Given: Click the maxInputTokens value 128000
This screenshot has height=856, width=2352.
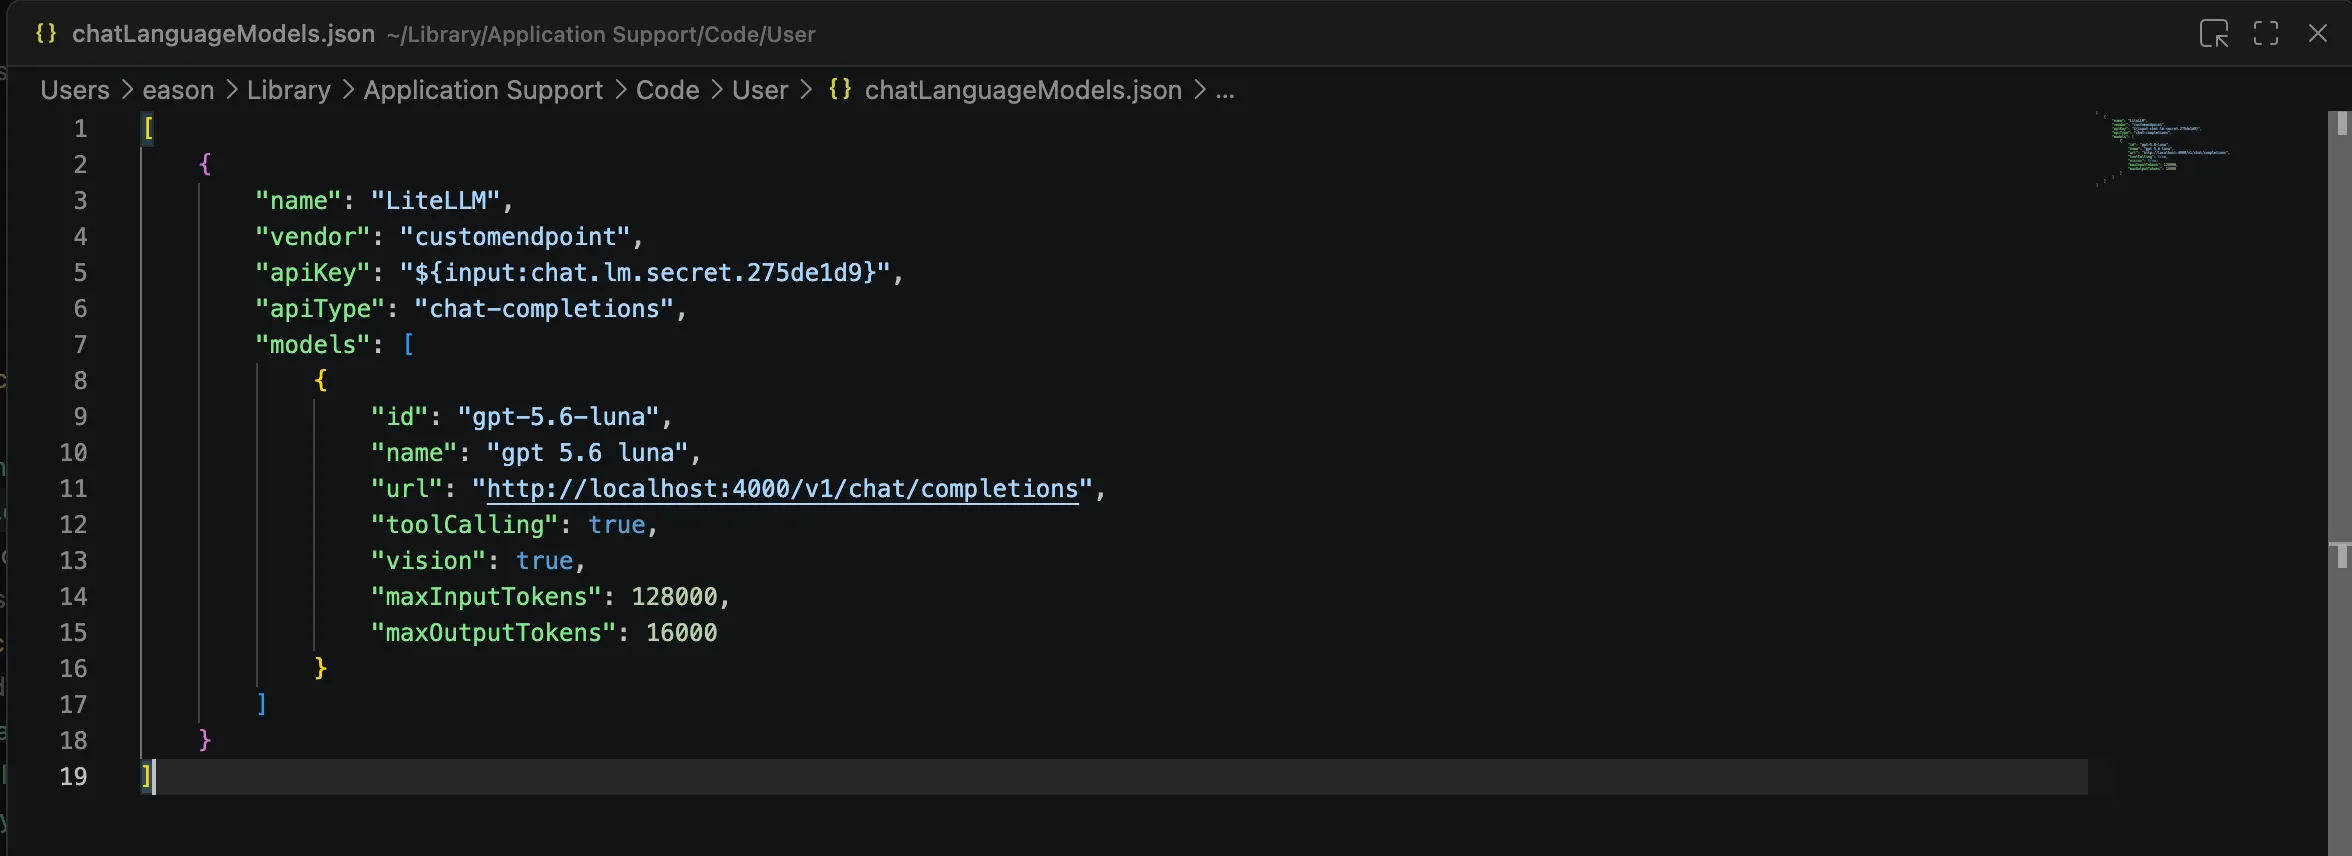Looking at the screenshot, I should 674,597.
